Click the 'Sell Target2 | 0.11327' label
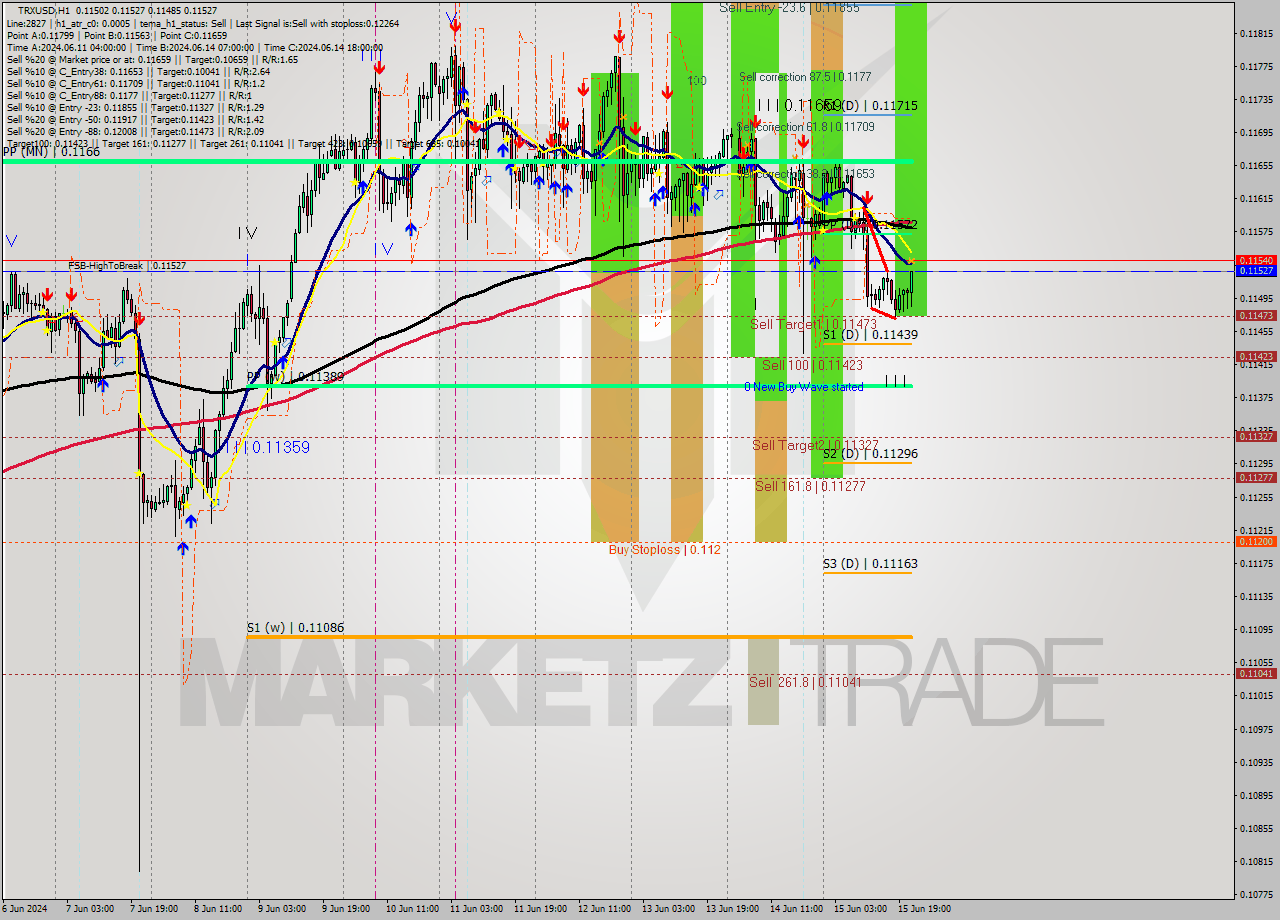1280x920 pixels. pyautogui.click(x=816, y=445)
